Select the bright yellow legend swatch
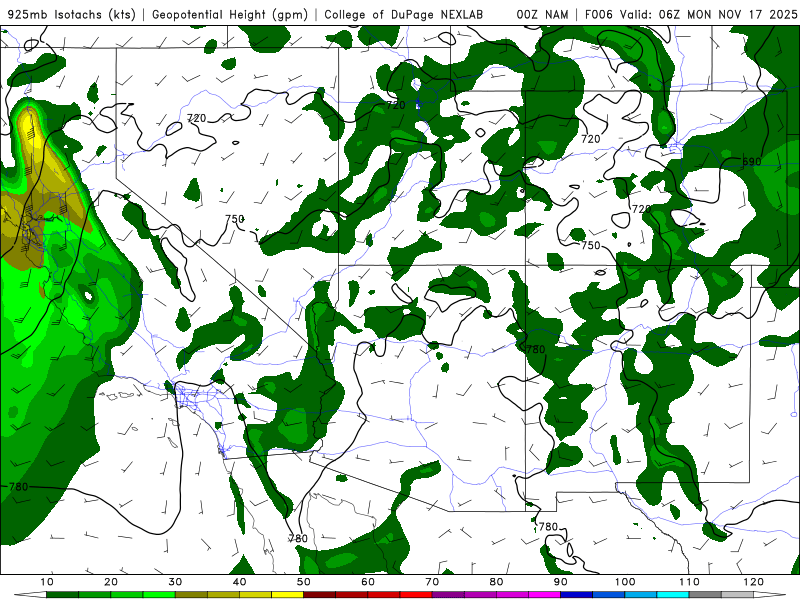800x600 pixels. (x=287, y=595)
